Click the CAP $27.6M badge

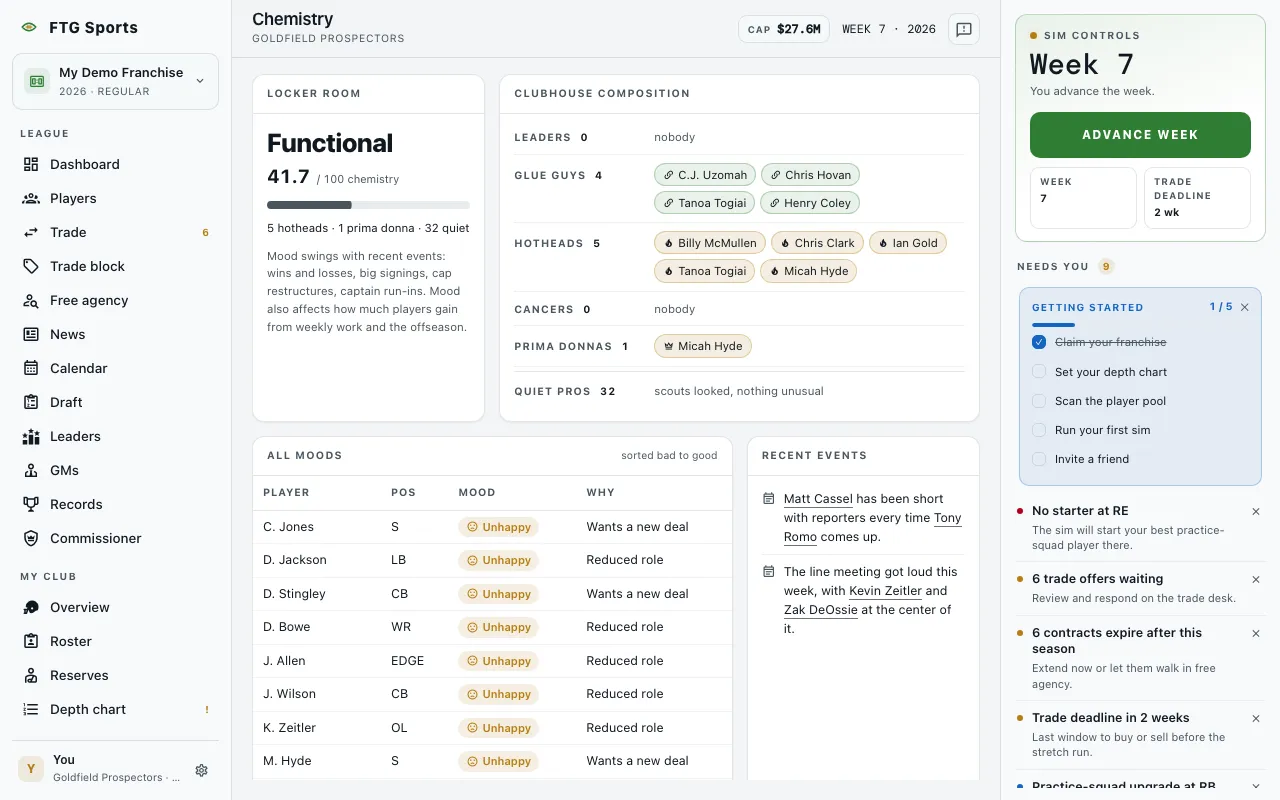785,29
